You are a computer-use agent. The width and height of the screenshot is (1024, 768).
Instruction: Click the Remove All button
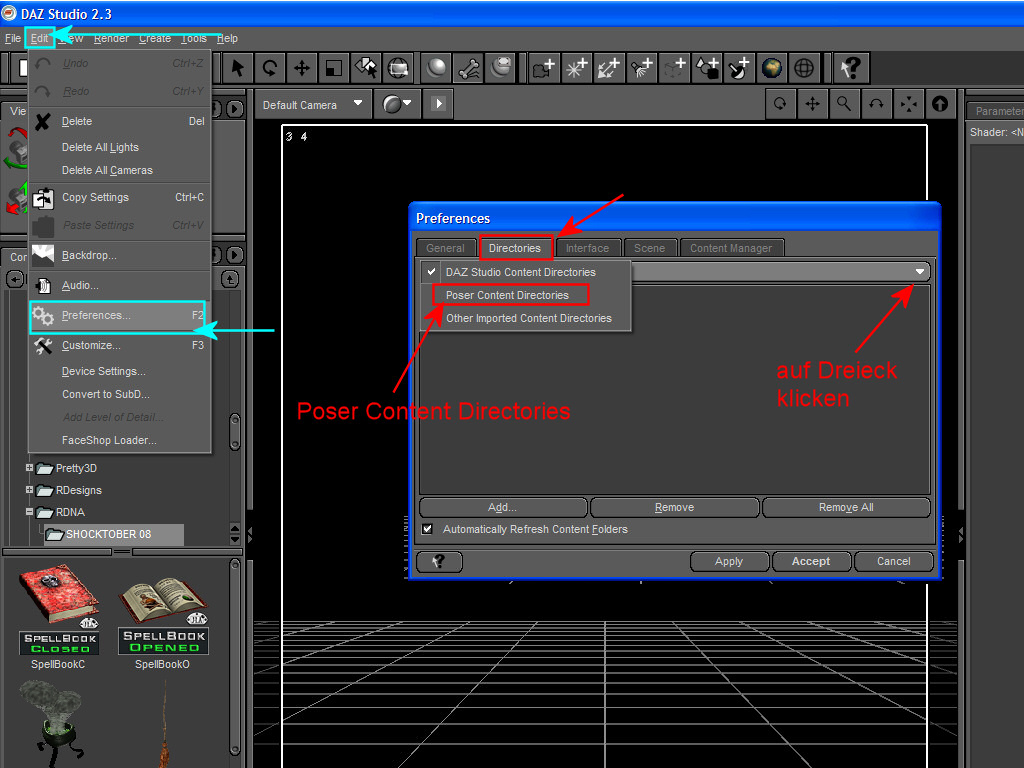pos(846,507)
